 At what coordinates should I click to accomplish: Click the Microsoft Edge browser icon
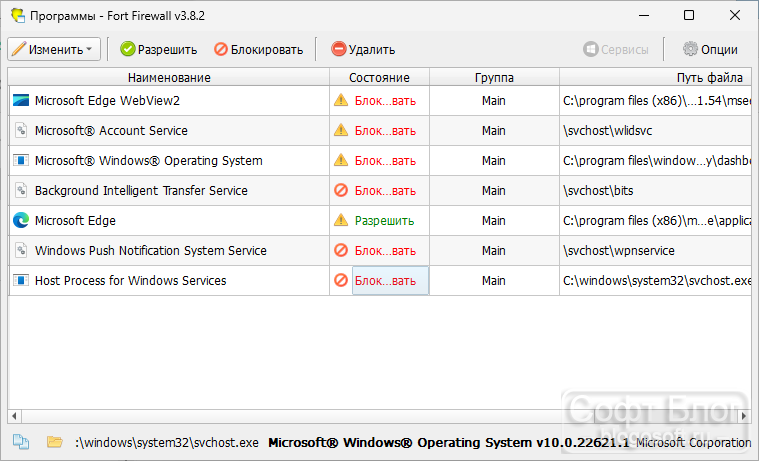[x=21, y=220]
